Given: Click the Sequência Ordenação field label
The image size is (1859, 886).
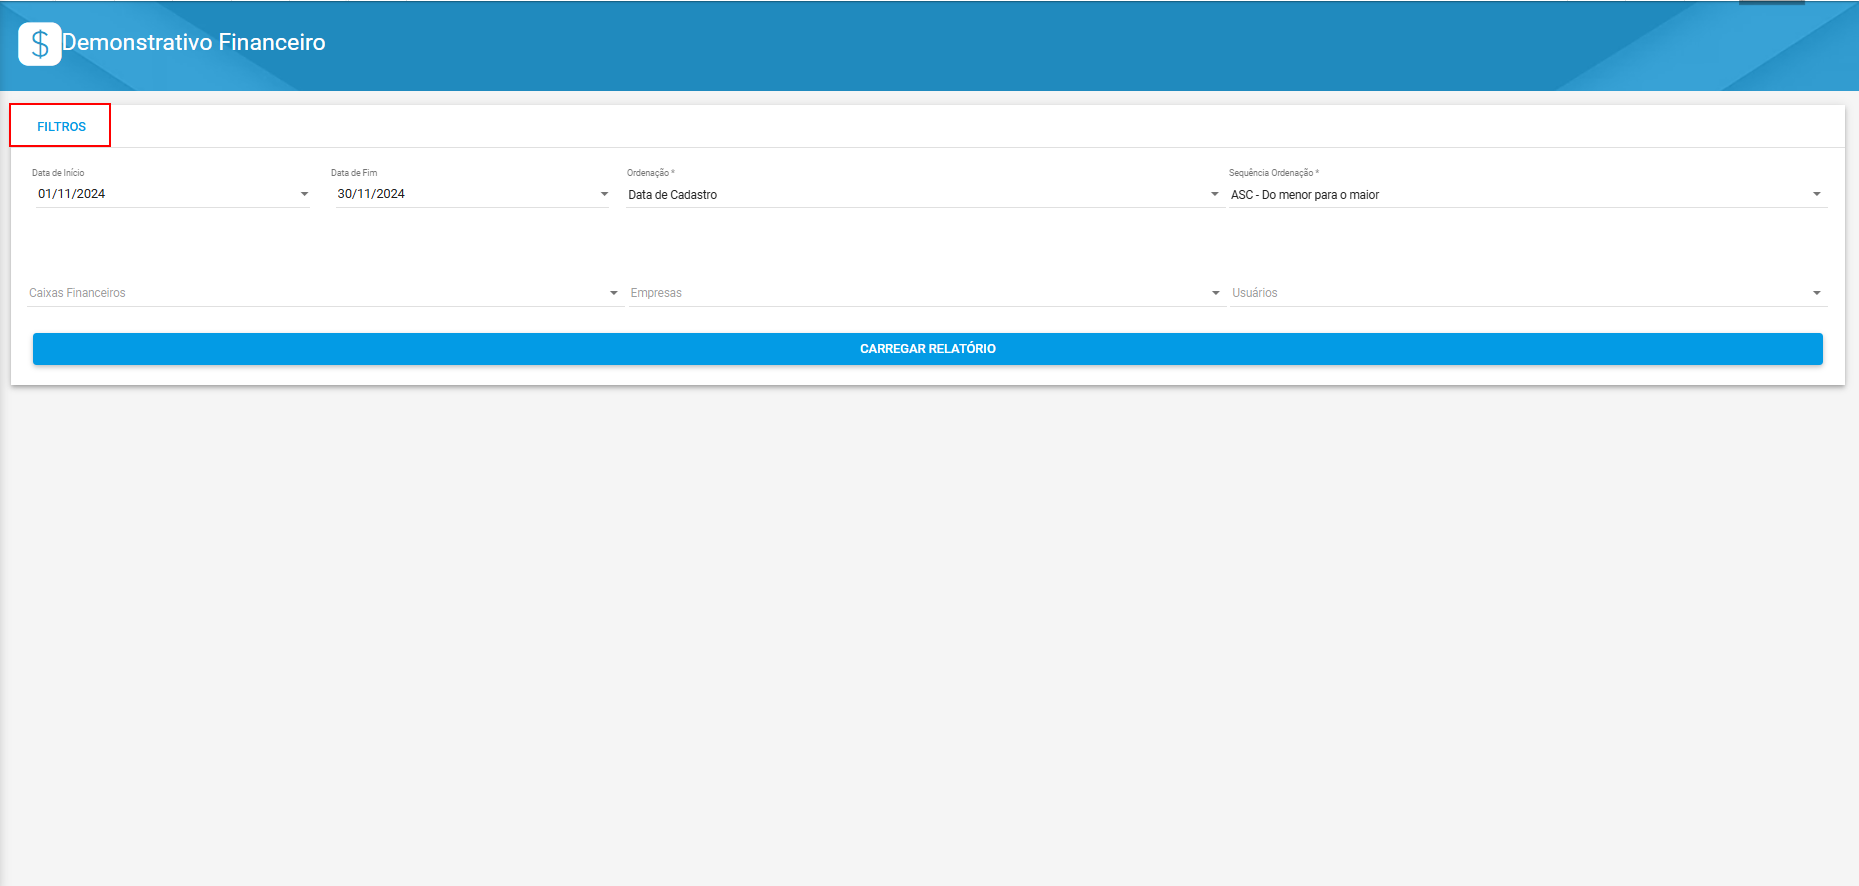Looking at the screenshot, I should point(1274,173).
